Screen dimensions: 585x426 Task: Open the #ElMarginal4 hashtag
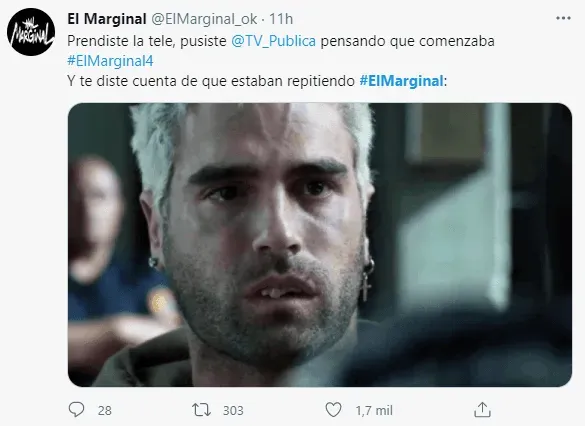tap(110, 61)
